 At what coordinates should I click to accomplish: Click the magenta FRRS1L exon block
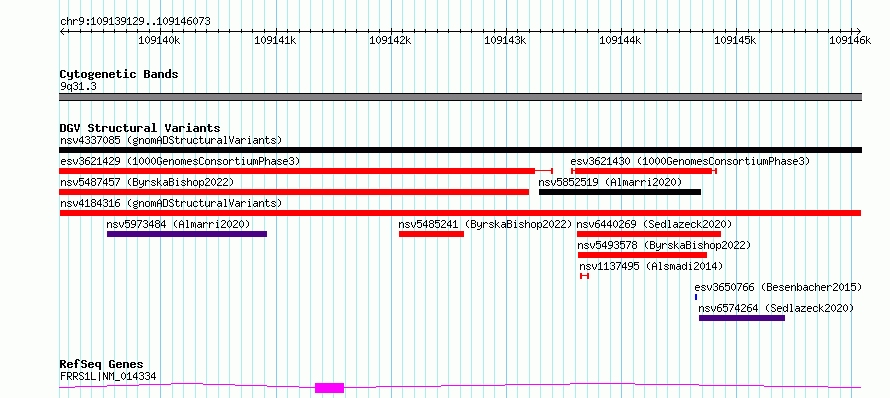point(329,388)
